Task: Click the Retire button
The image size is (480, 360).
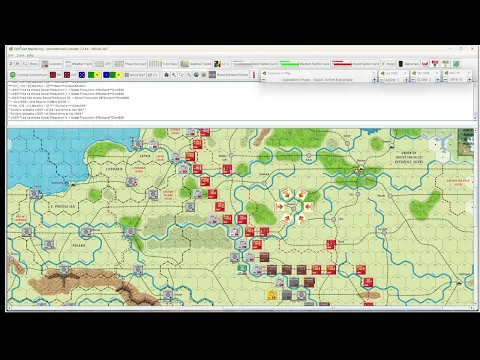Action: coord(33,64)
